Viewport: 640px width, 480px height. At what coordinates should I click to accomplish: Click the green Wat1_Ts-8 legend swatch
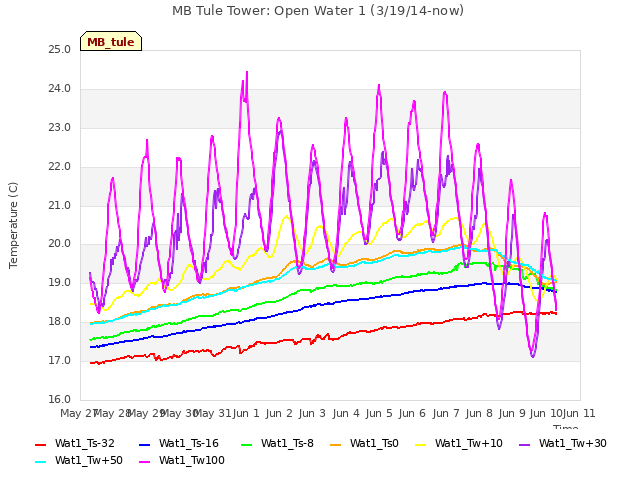(247, 445)
